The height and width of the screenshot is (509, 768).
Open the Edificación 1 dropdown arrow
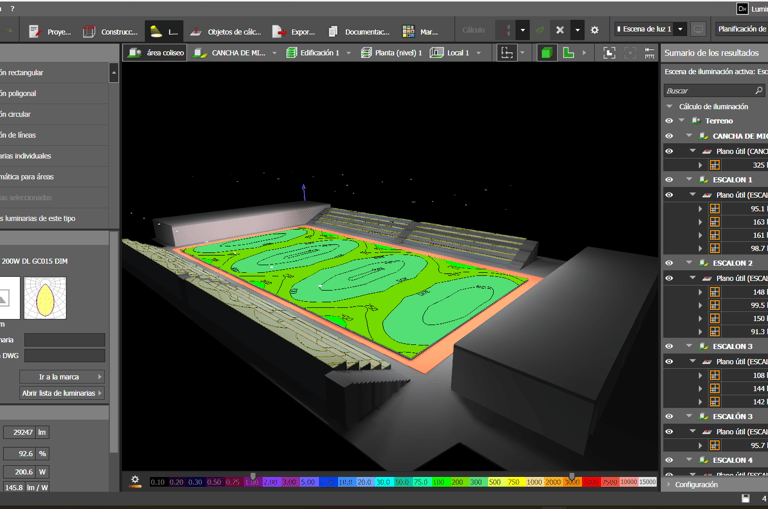[x=348, y=53]
